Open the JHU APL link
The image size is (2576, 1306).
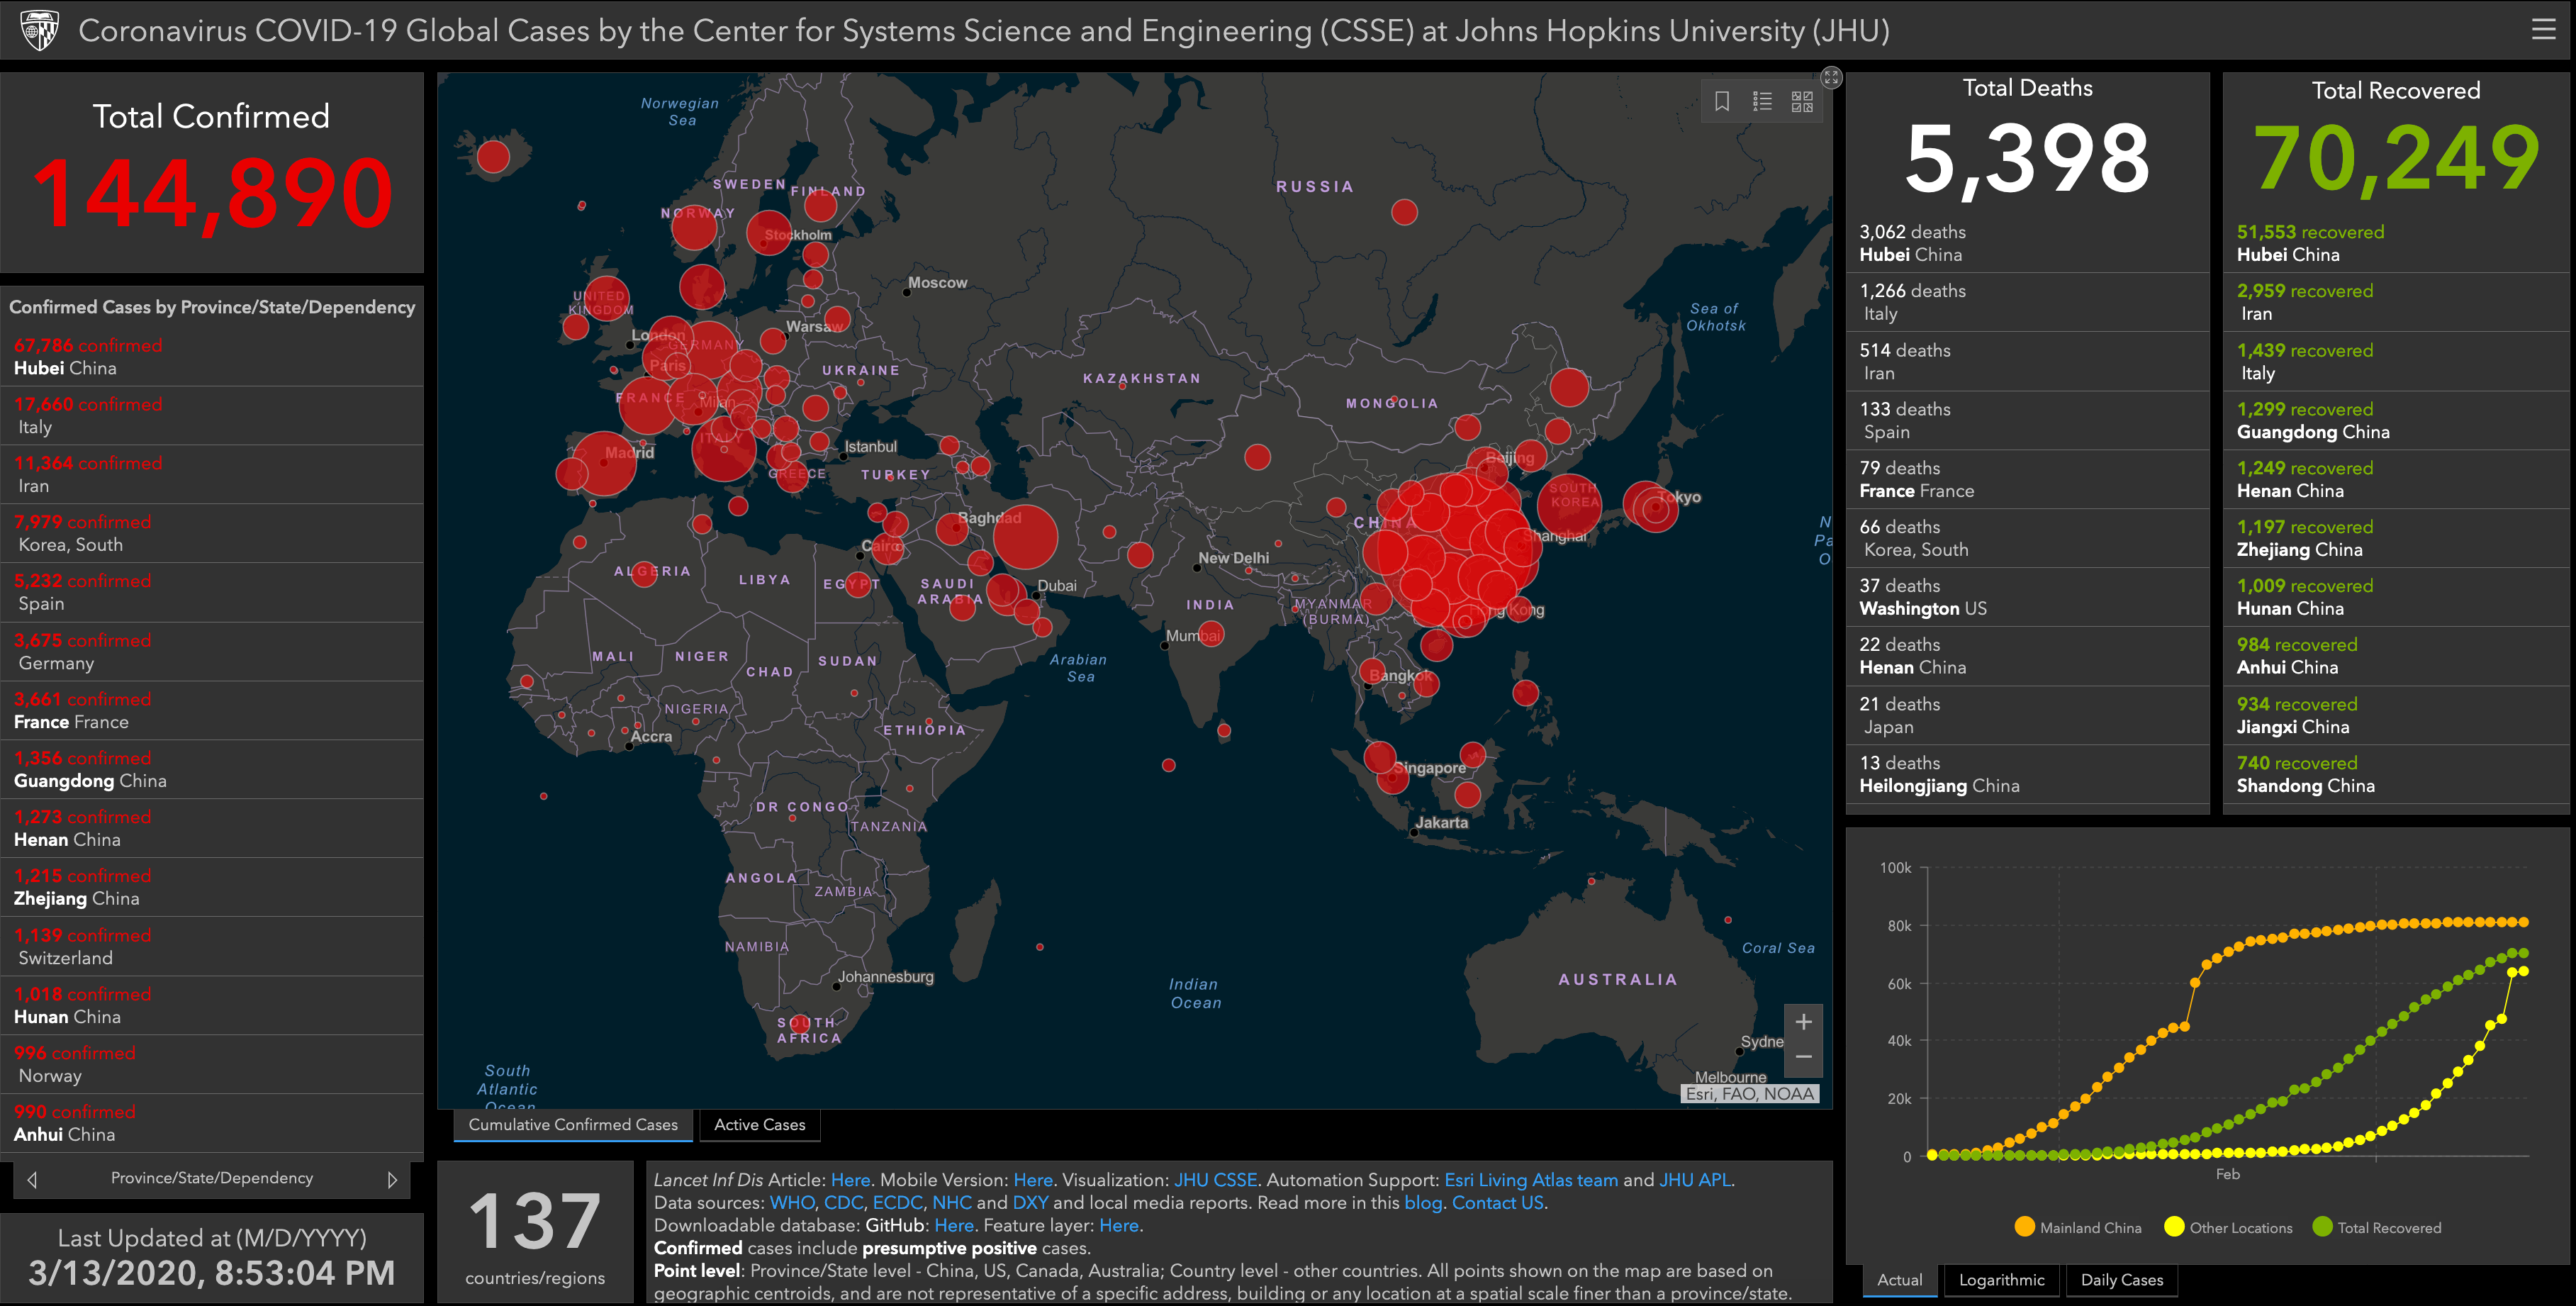tap(1695, 1180)
